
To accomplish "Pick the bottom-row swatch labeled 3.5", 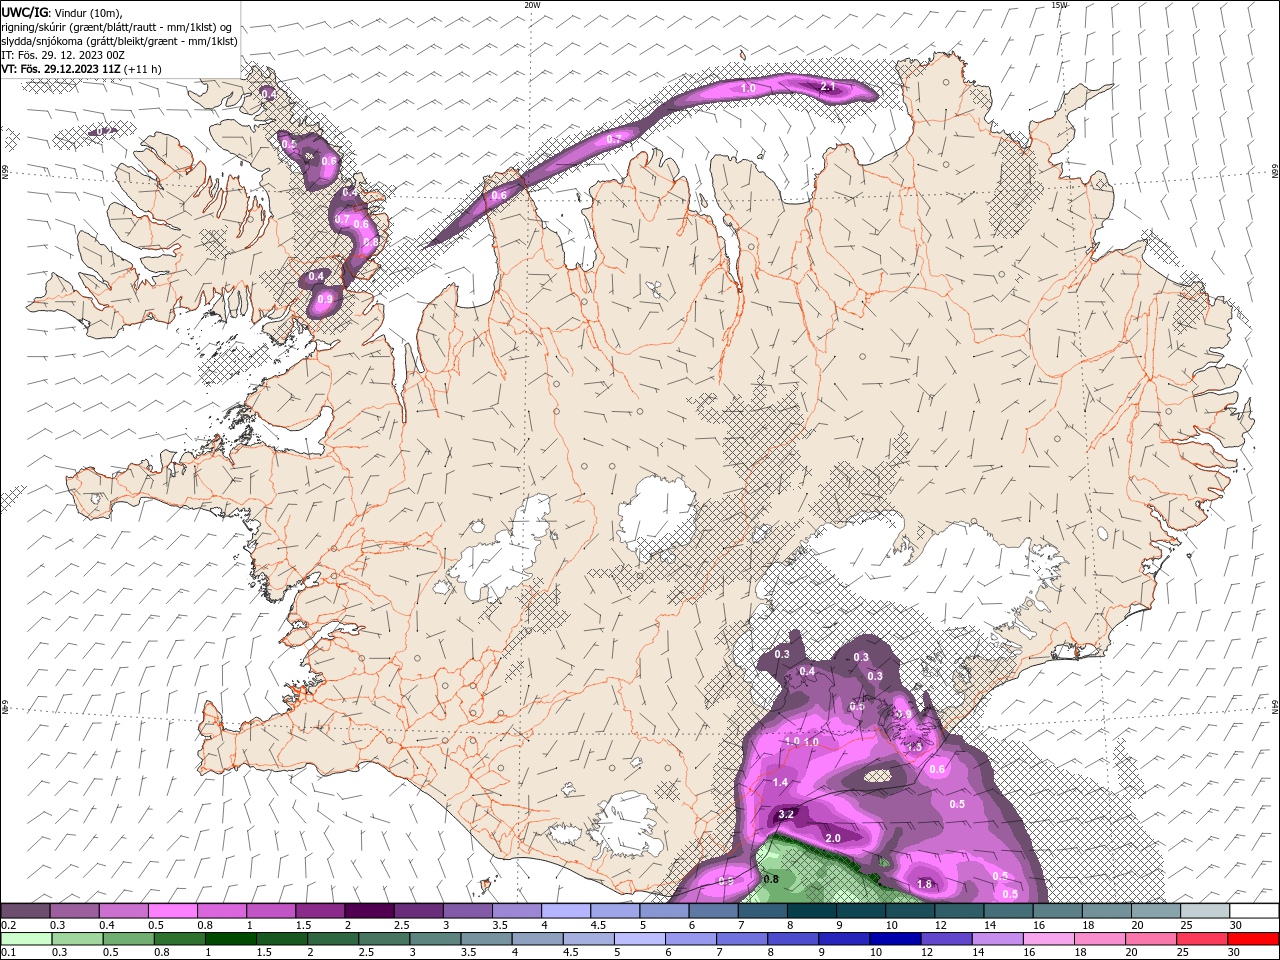I will click(x=485, y=939).
